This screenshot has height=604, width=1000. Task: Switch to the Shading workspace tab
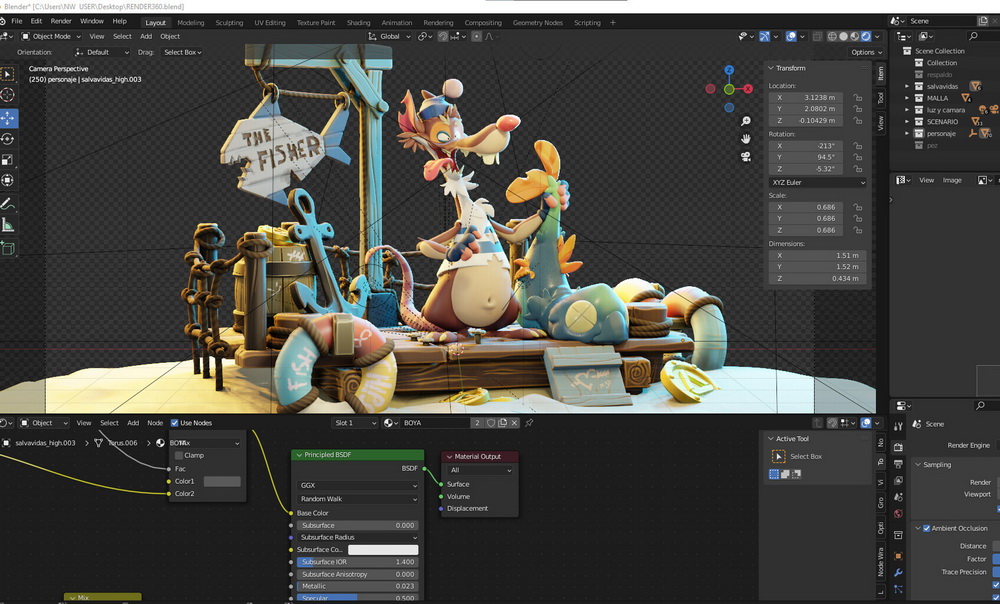(358, 22)
